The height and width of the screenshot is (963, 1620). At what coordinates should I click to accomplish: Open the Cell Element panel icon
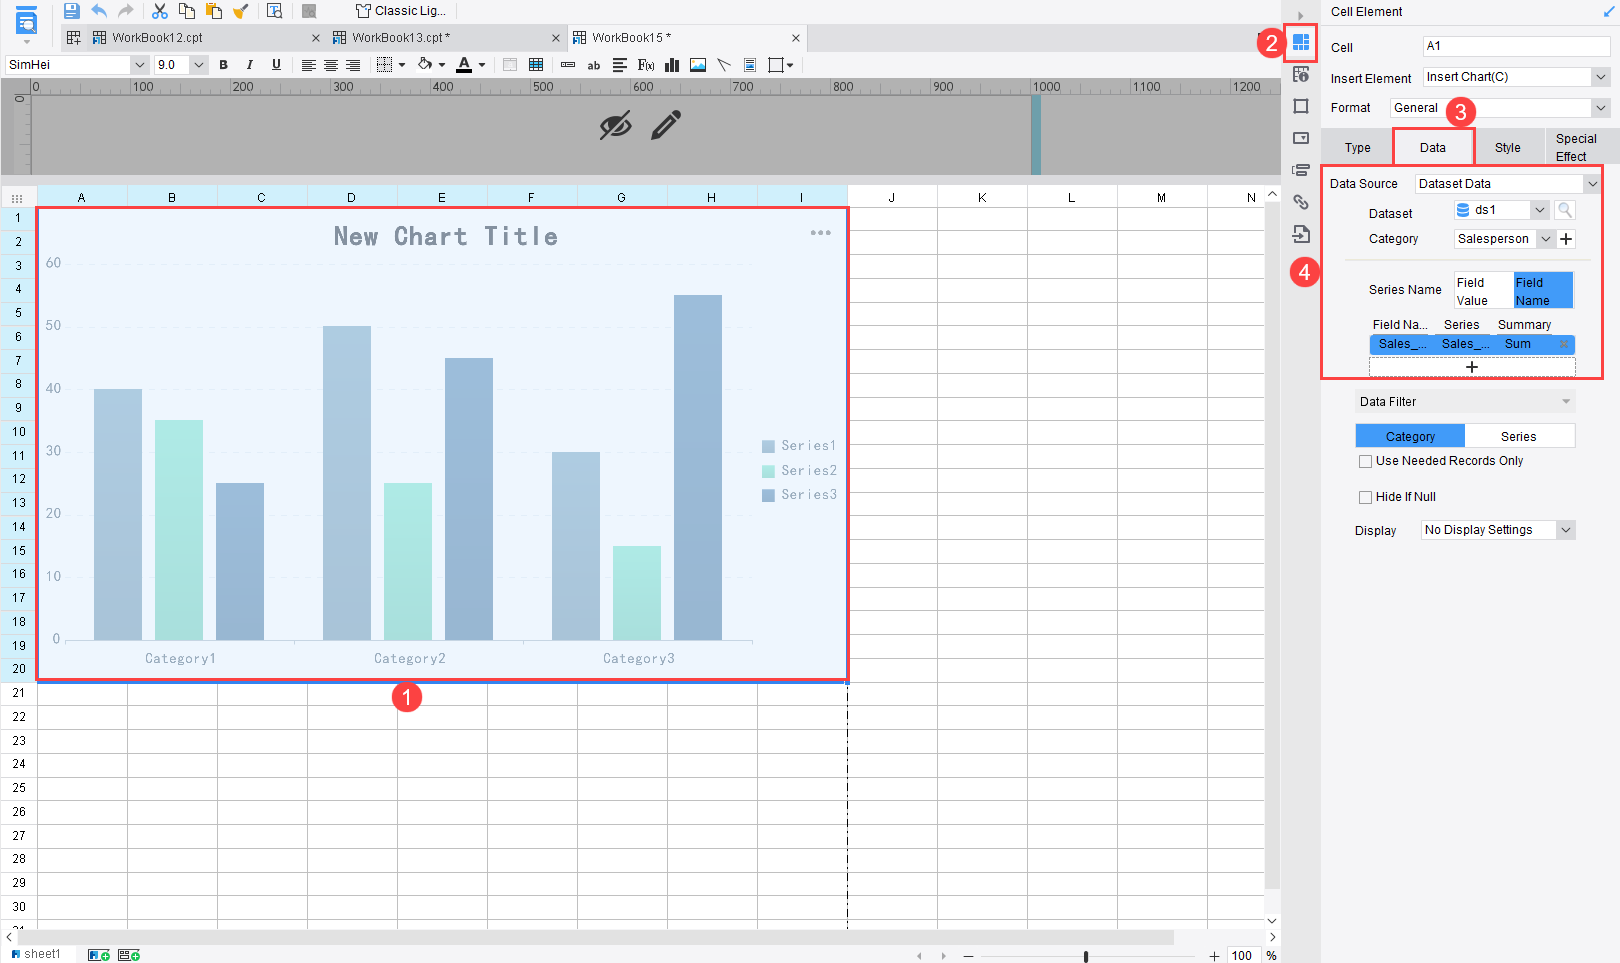coord(1301,43)
